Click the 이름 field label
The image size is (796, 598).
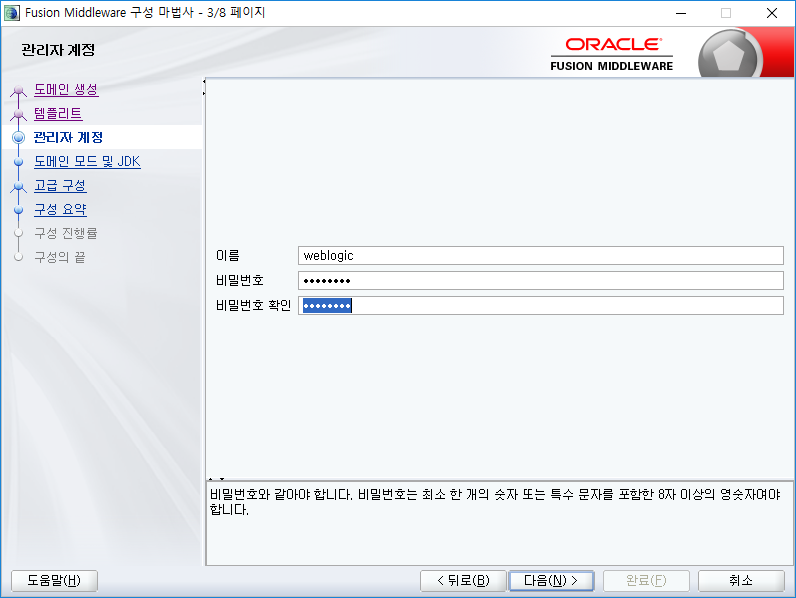pyautogui.click(x=227, y=255)
